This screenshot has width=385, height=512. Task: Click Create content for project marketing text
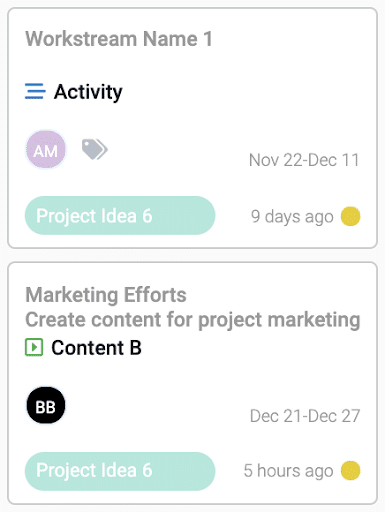click(193, 320)
